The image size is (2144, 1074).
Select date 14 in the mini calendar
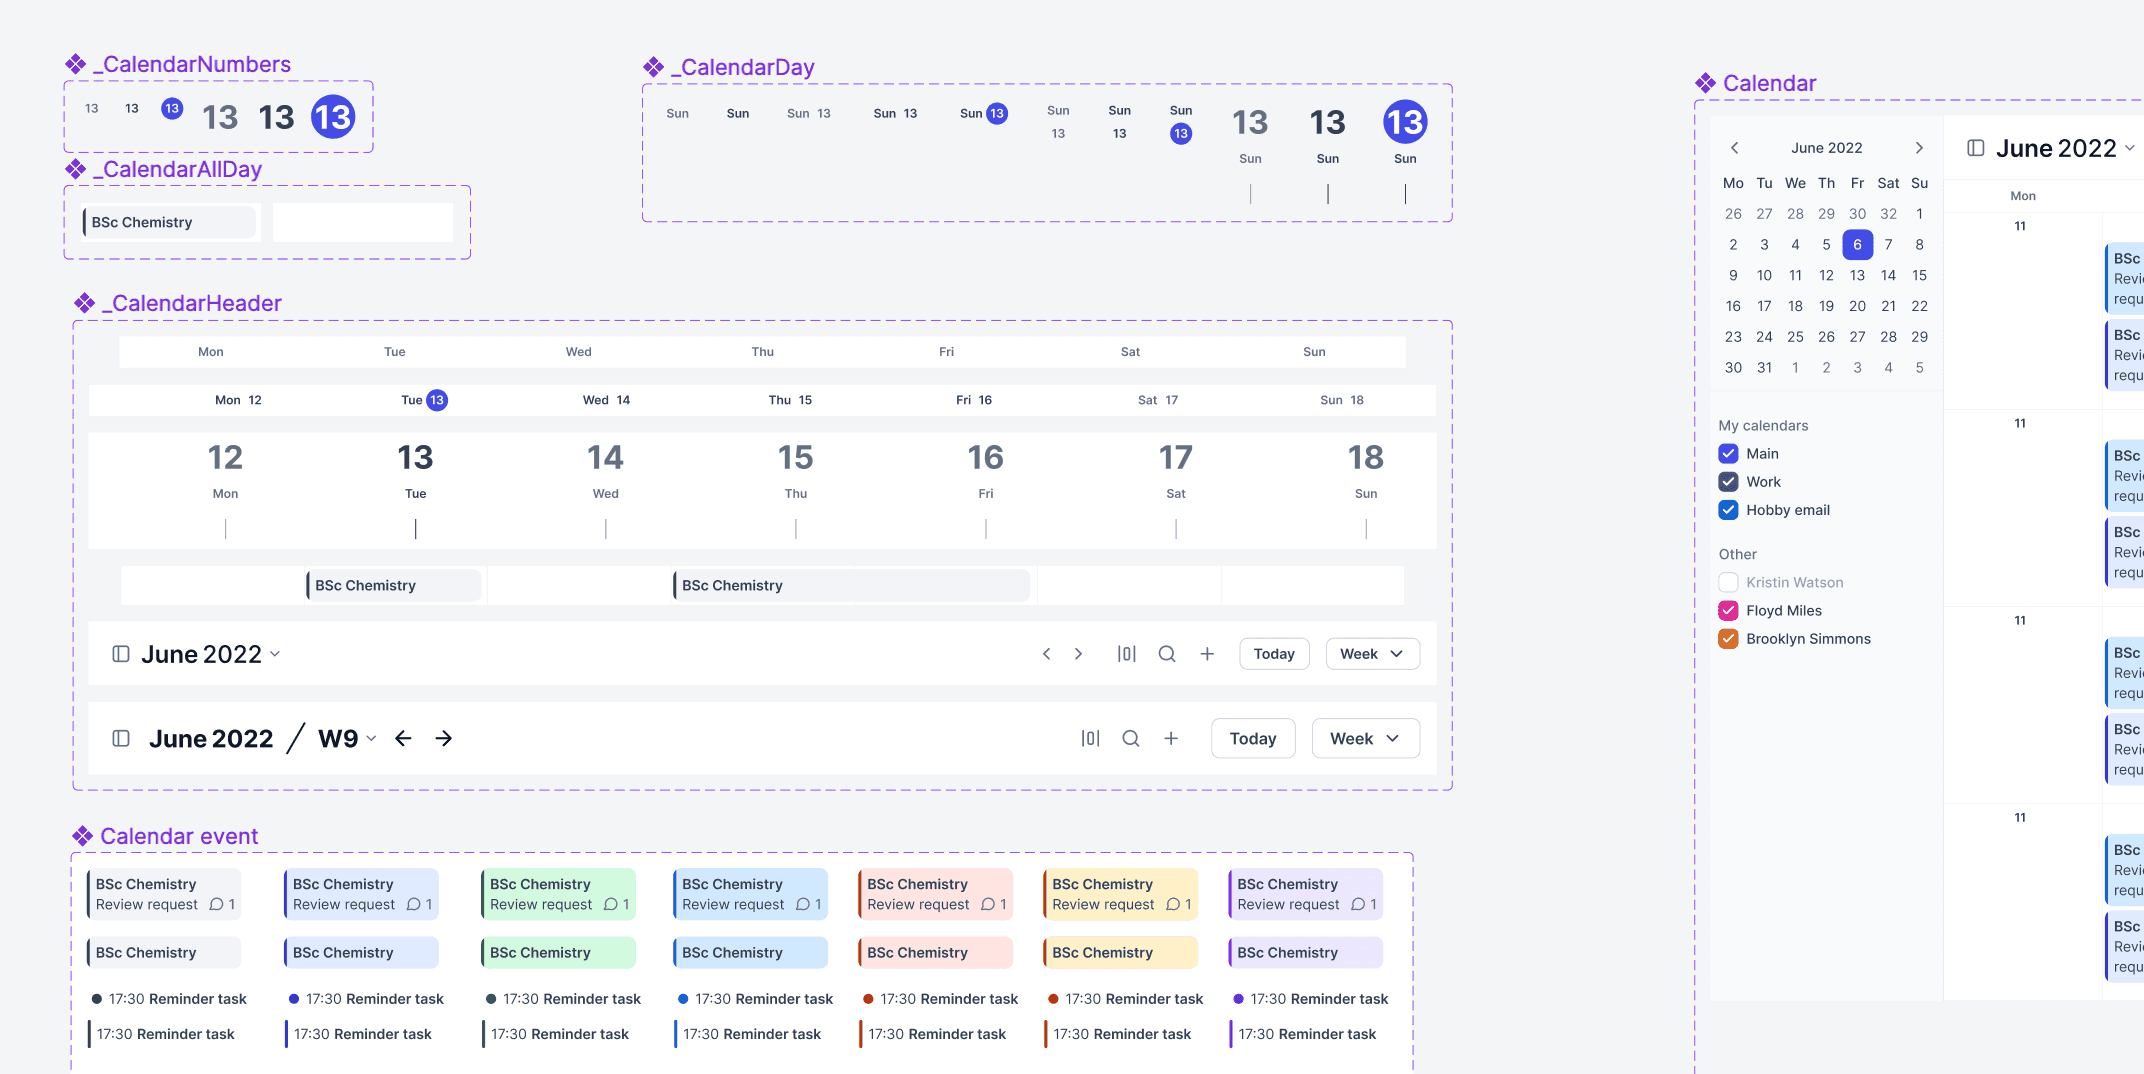pos(1888,276)
